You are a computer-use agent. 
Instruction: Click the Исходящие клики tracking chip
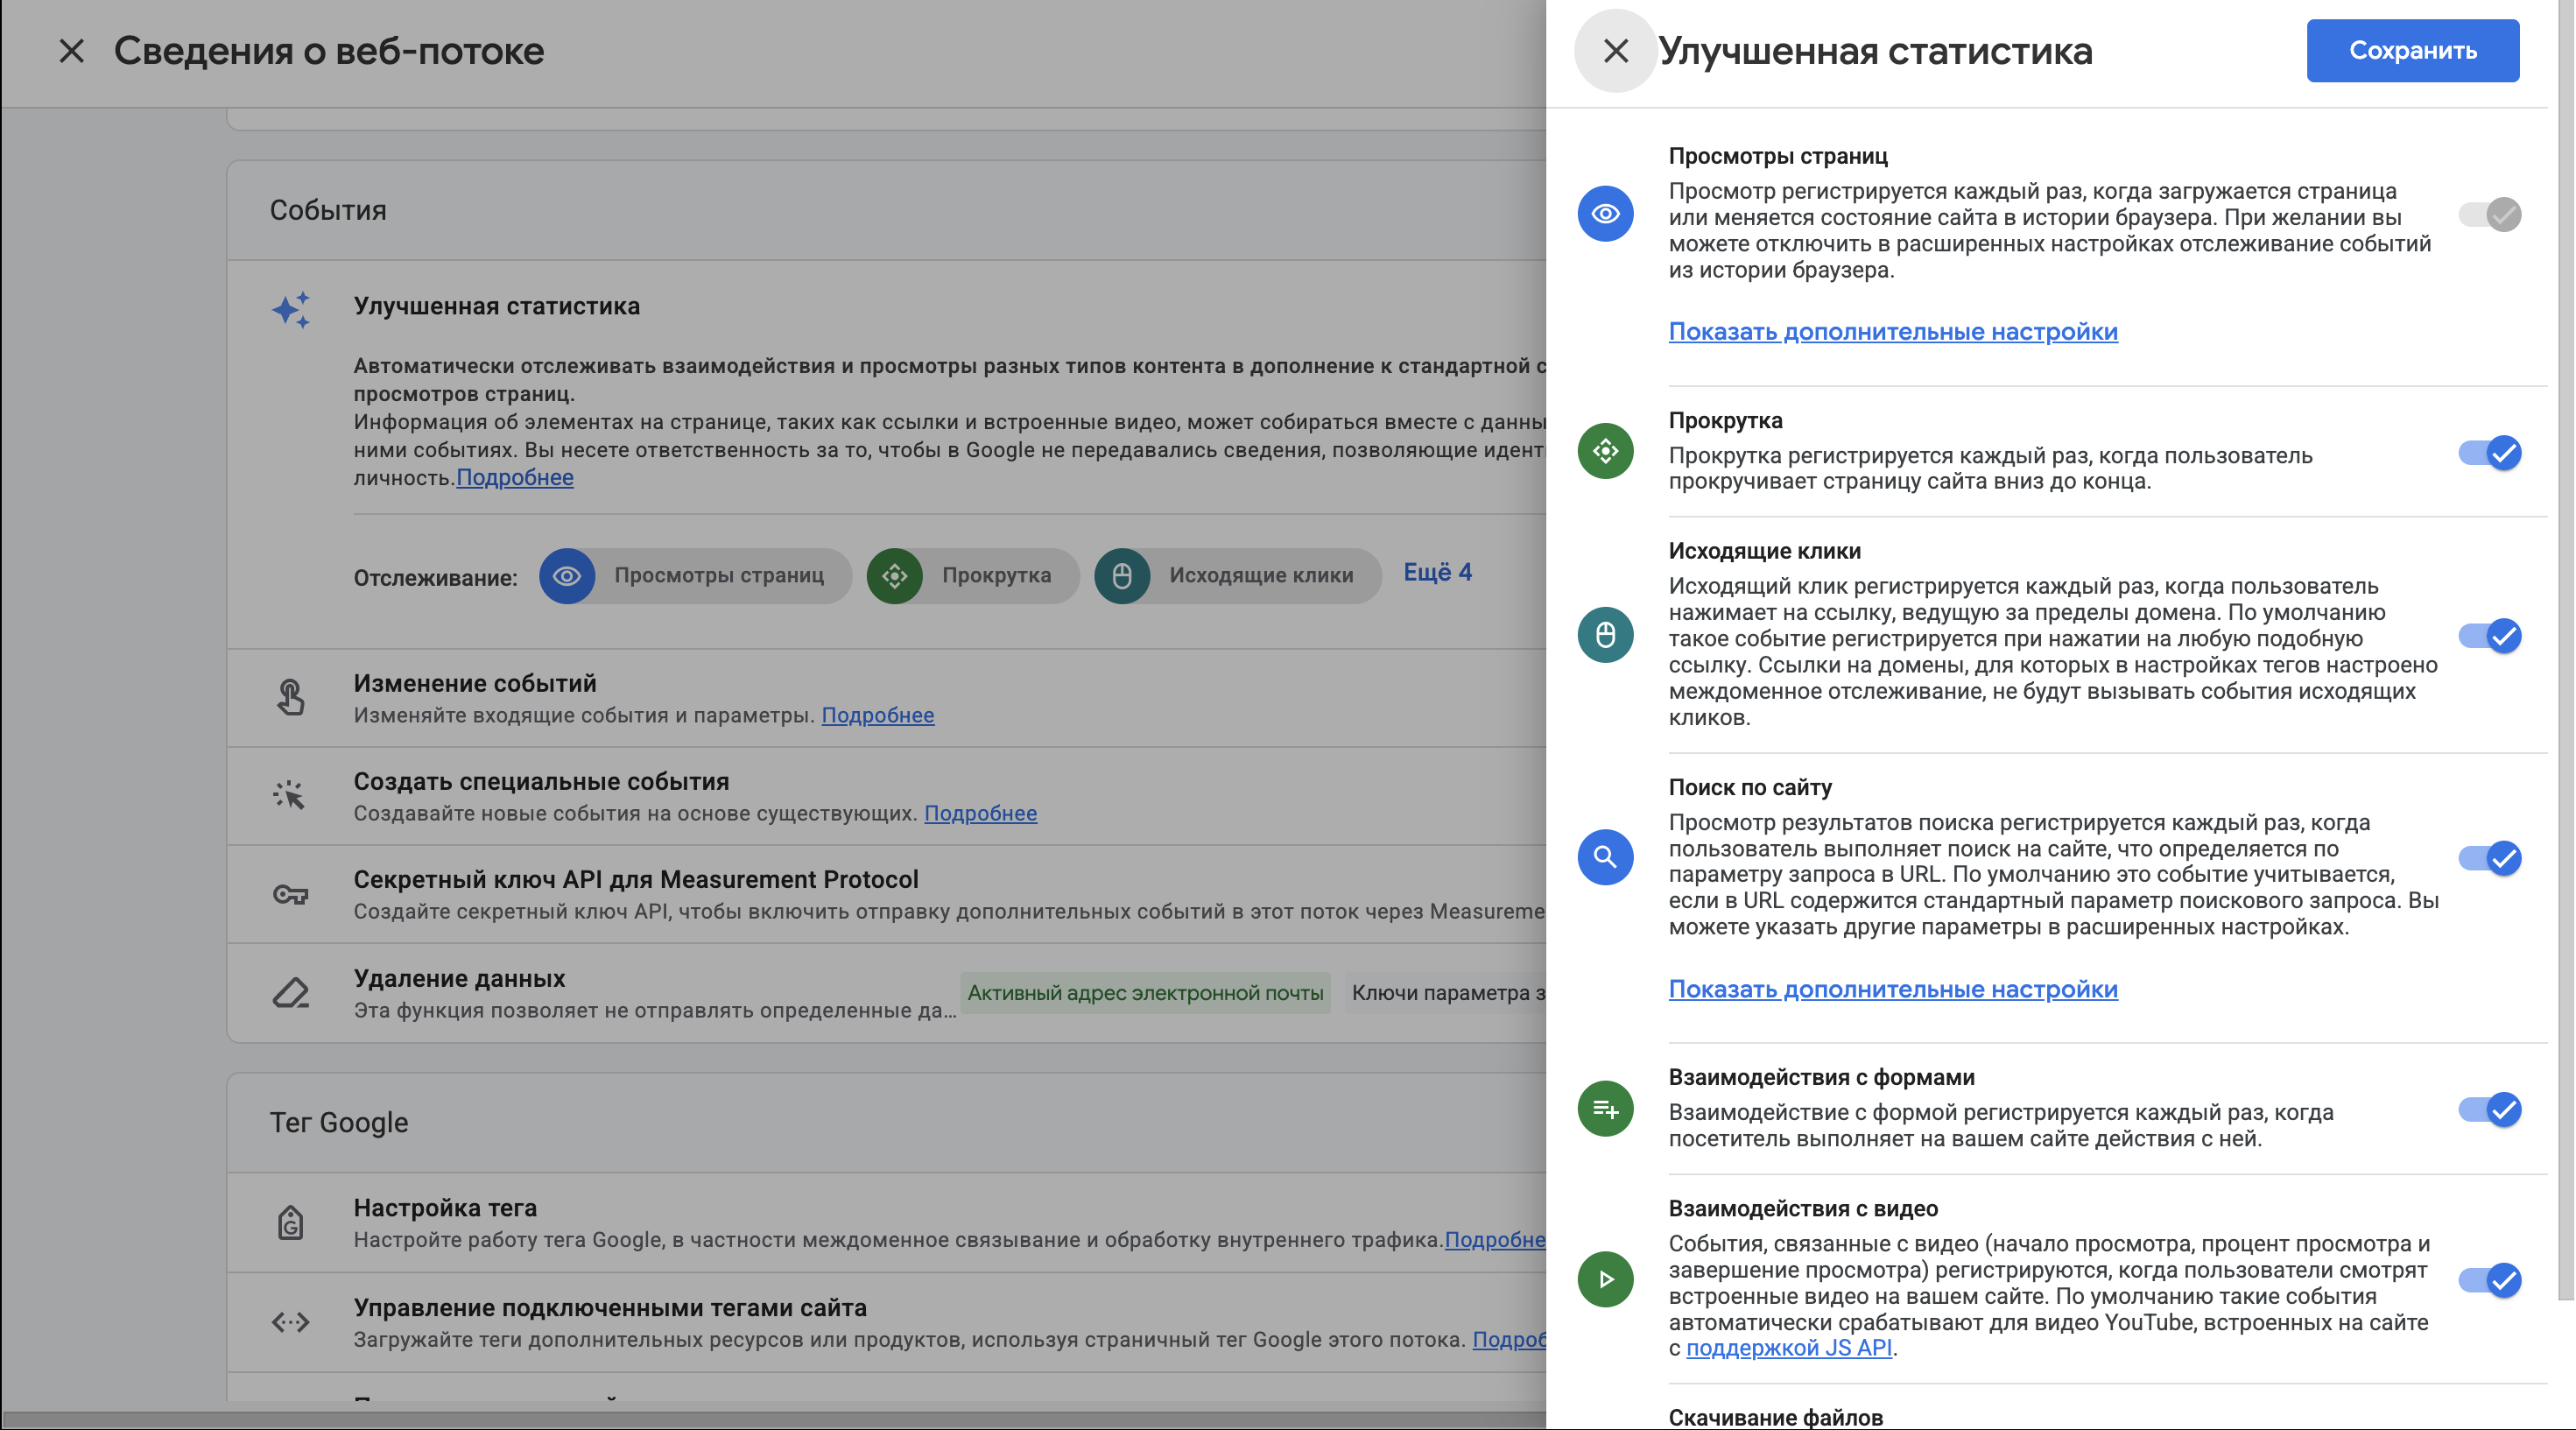tap(1238, 575)
